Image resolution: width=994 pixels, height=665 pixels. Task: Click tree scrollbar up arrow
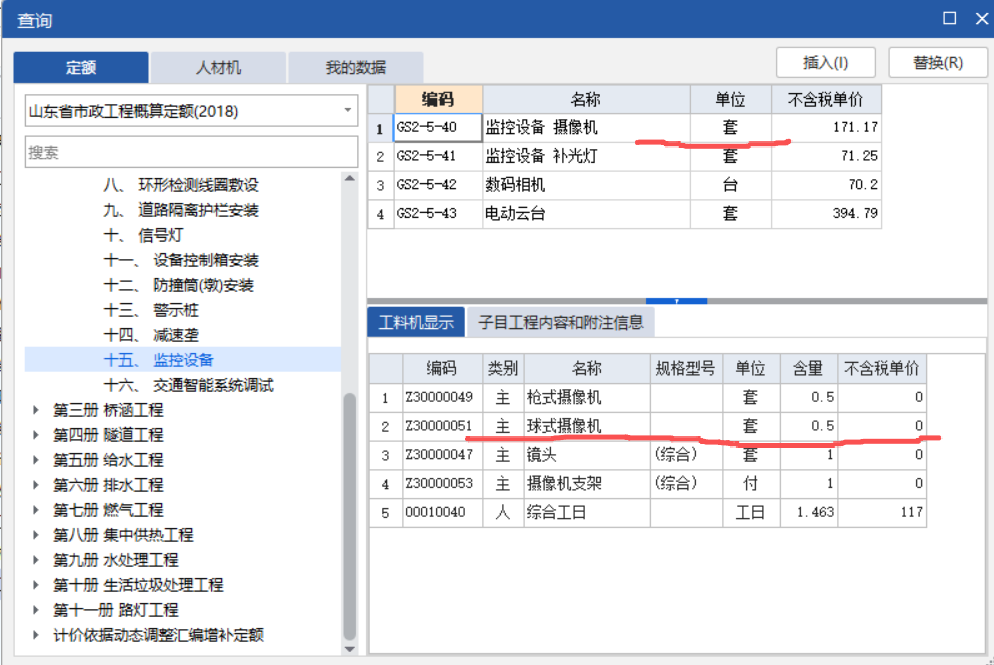tap(349, 179)
